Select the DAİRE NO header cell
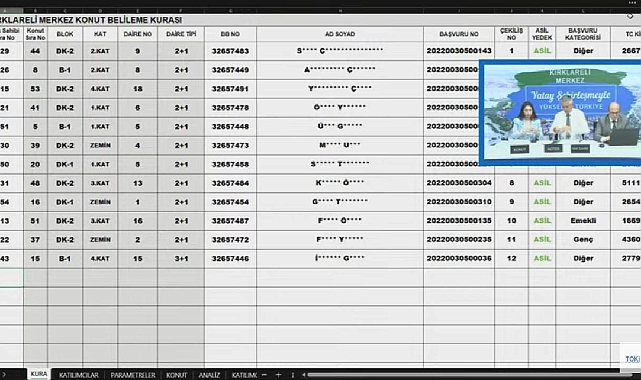Image resolution: width=641 pixels, height=380 pixels. pyautogui.click(x=137, y=34)
